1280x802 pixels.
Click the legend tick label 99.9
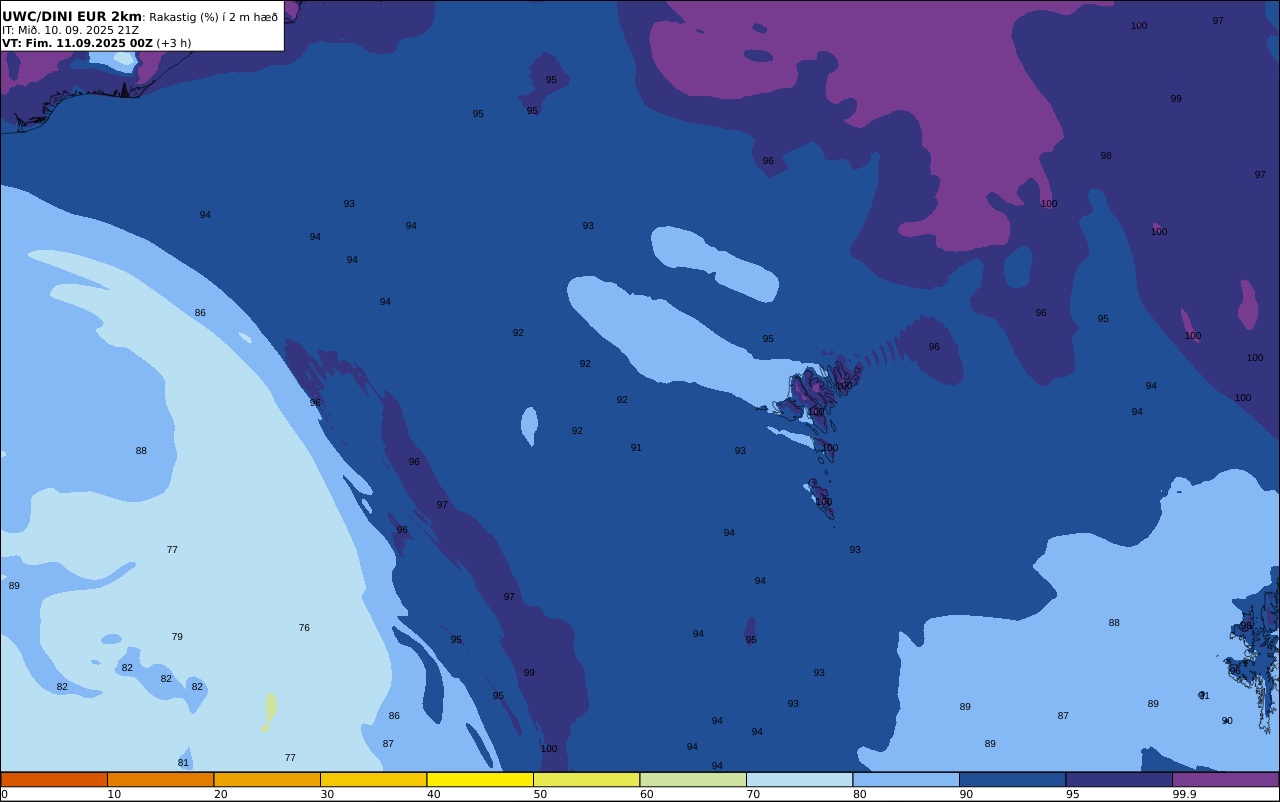pos(1184,794)
